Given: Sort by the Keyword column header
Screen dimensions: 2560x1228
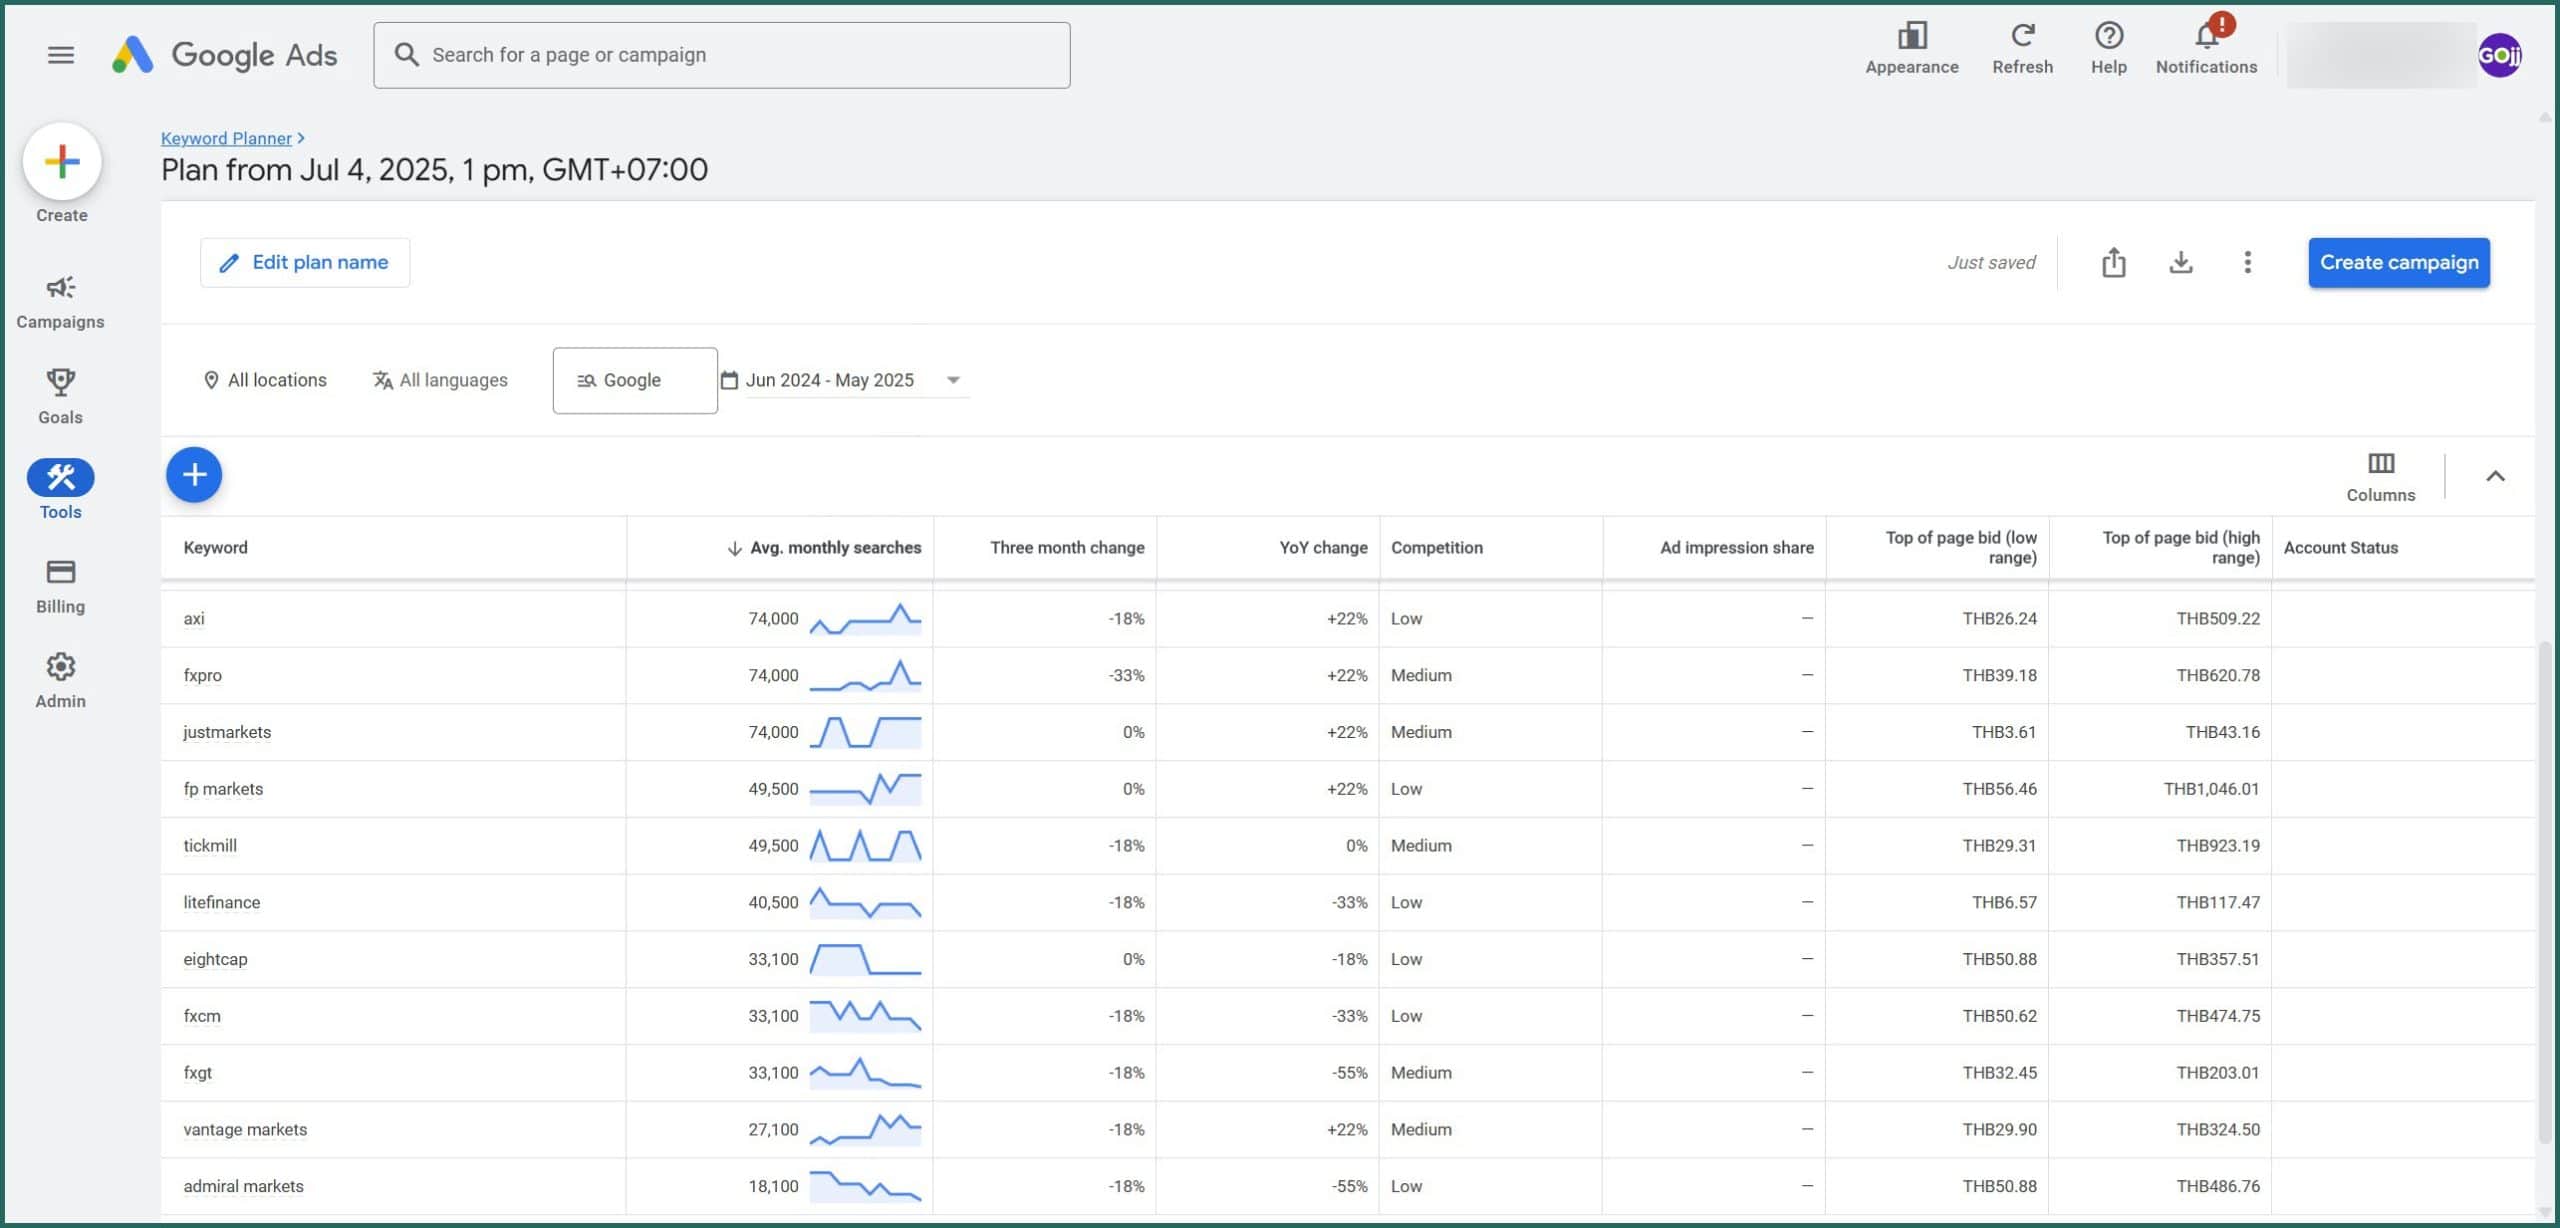Looking at the screenshot, I should pos(215,548).
